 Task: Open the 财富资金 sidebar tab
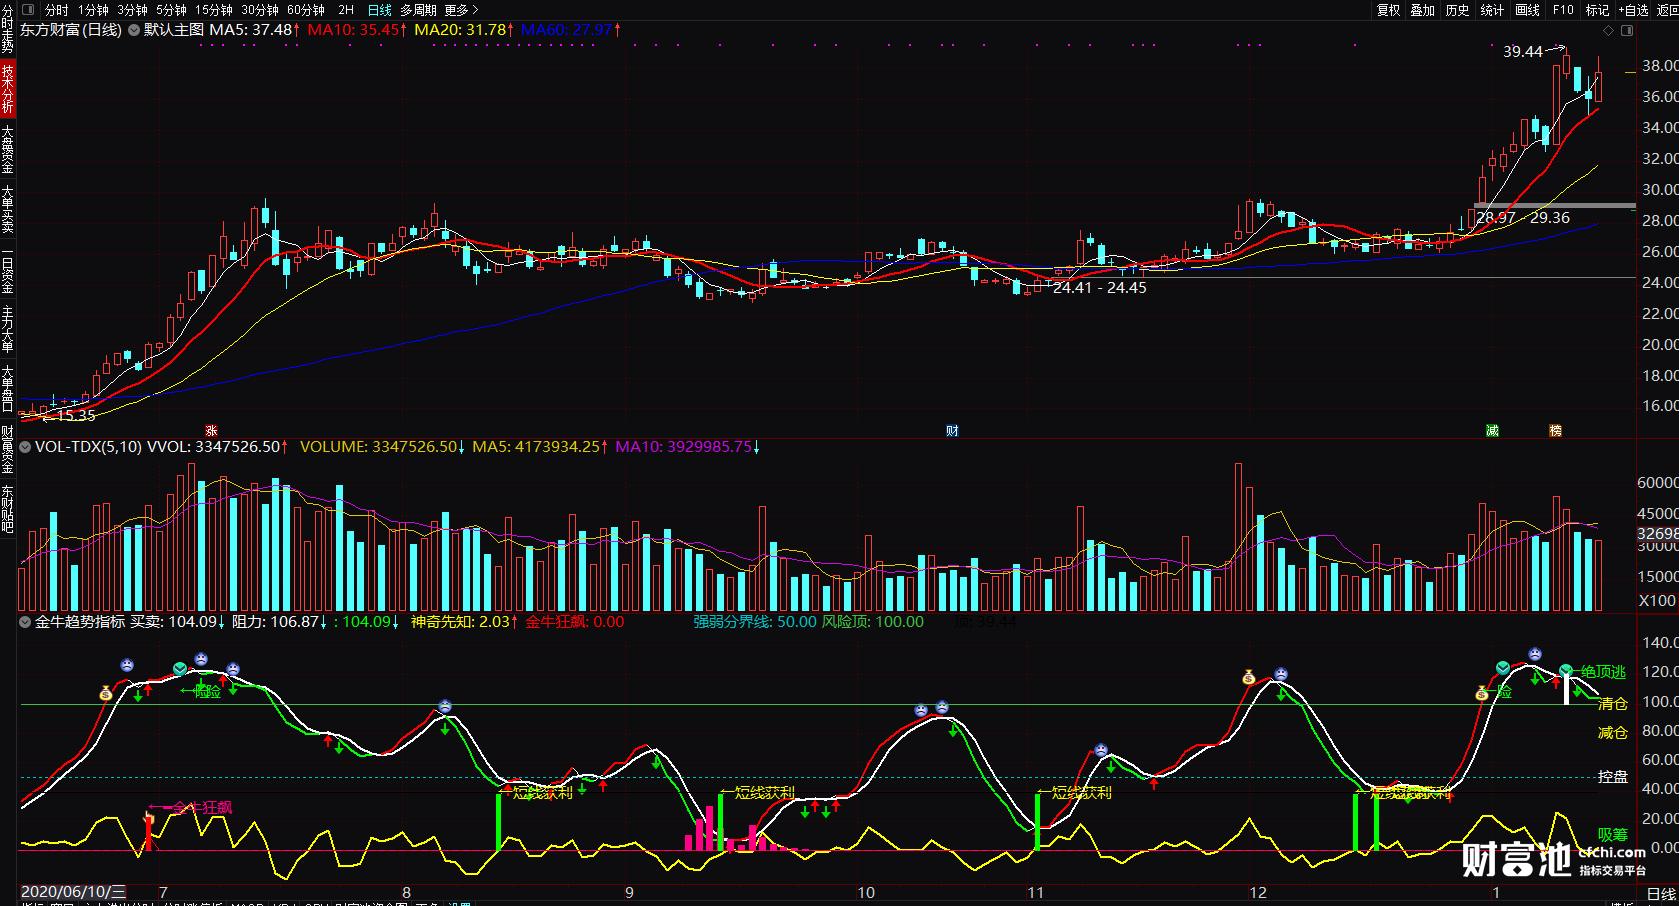click(8, 448)
